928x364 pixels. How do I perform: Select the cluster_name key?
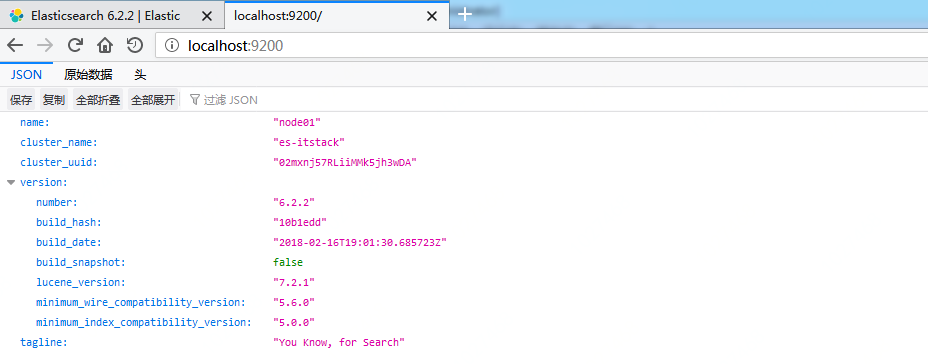click(59, 142)
